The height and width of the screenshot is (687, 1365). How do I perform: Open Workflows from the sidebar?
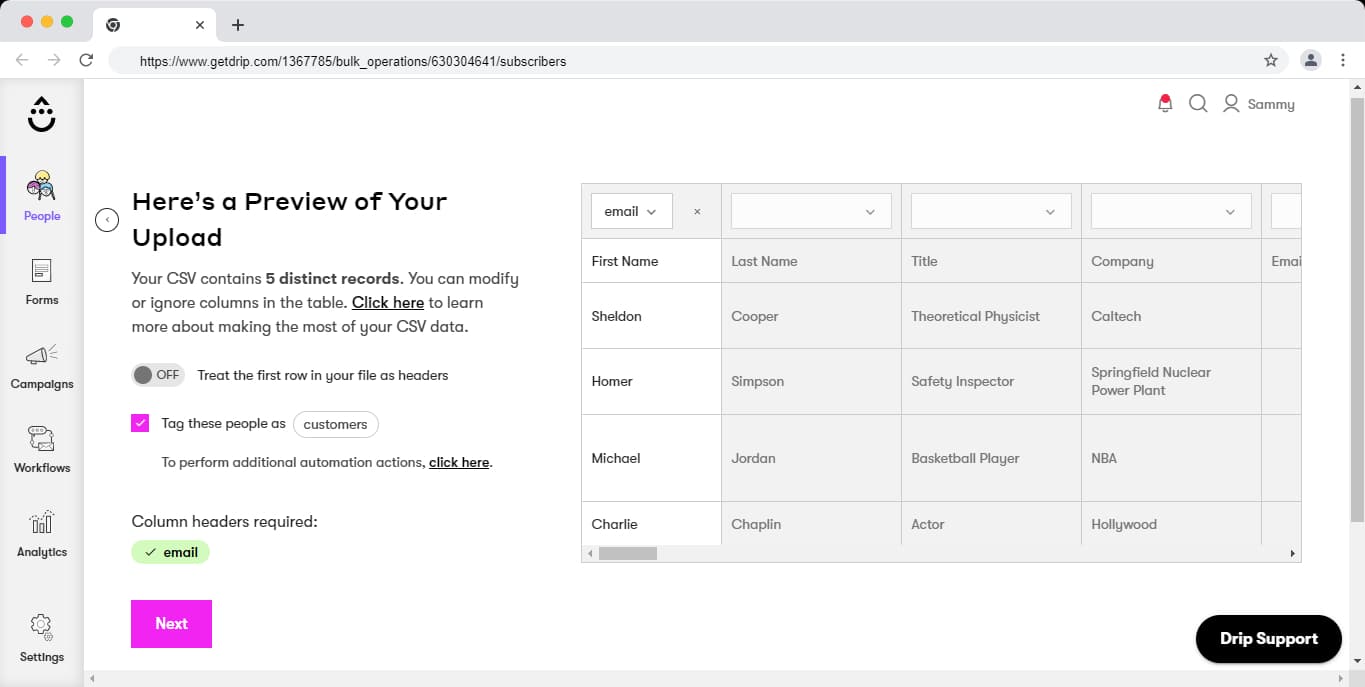(42, 449)
